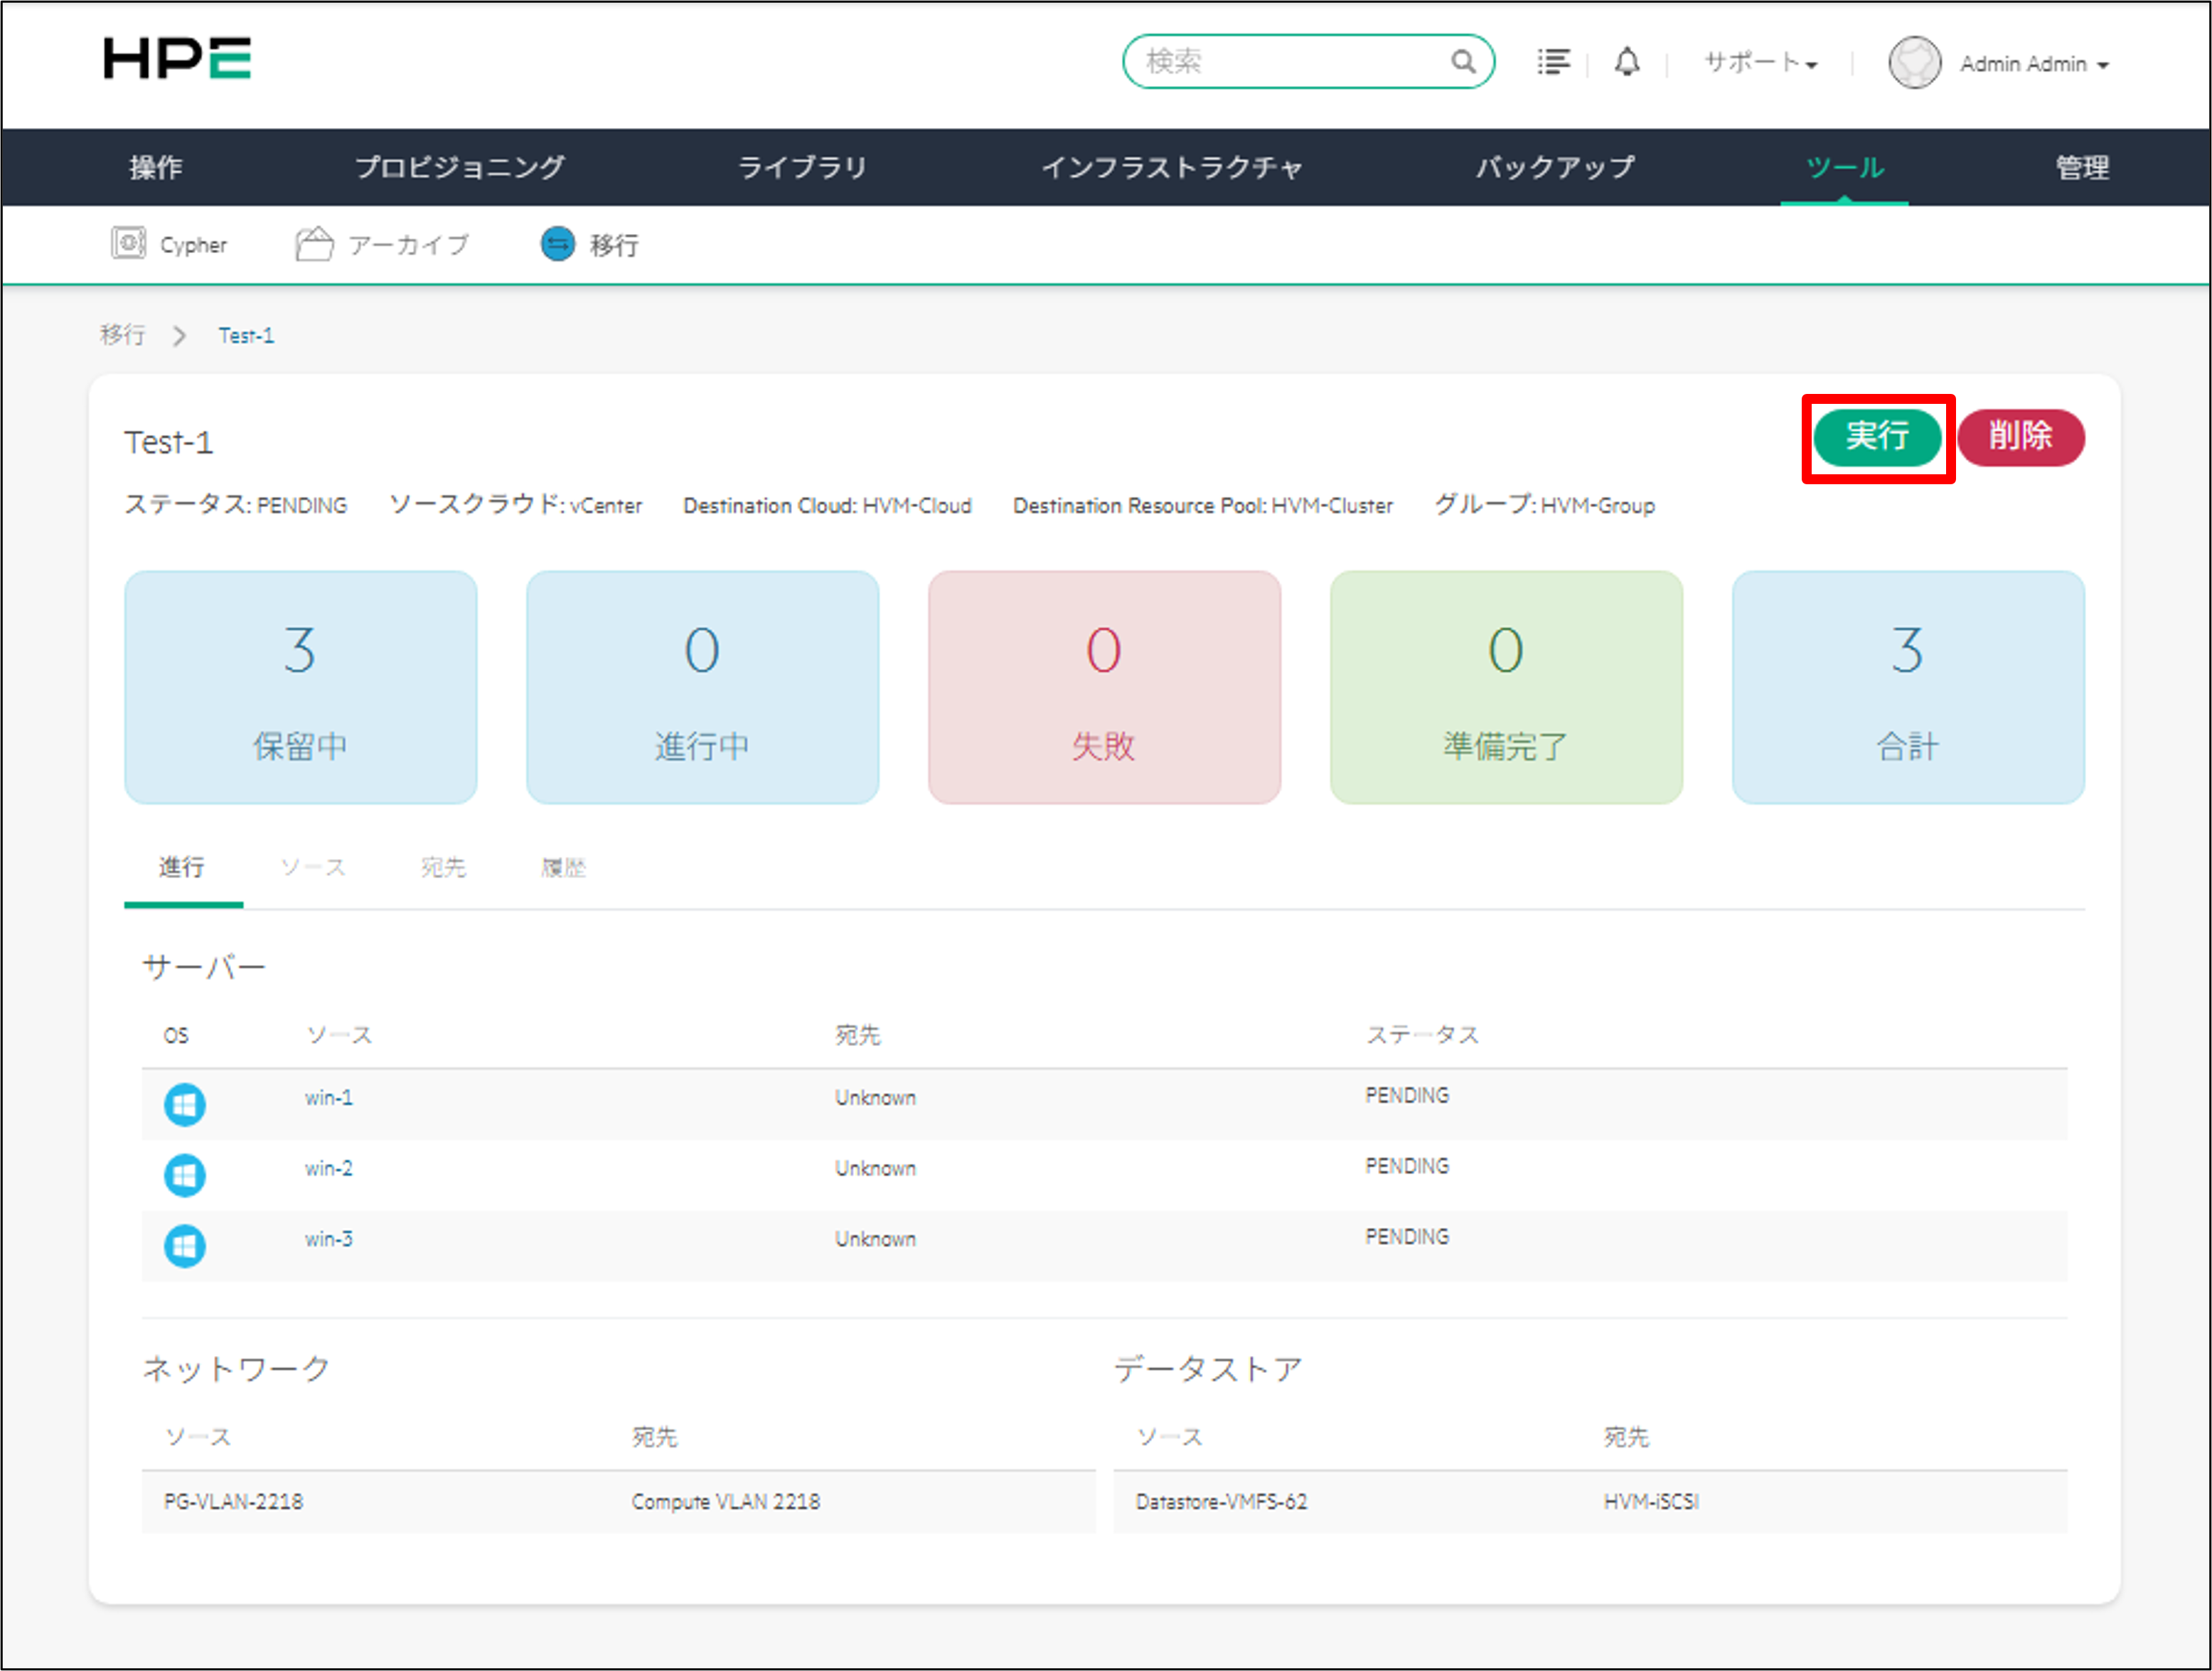This screenshot has height=1671, width=2212.
Task: Click the HPE logo
Action: (177, 59)
